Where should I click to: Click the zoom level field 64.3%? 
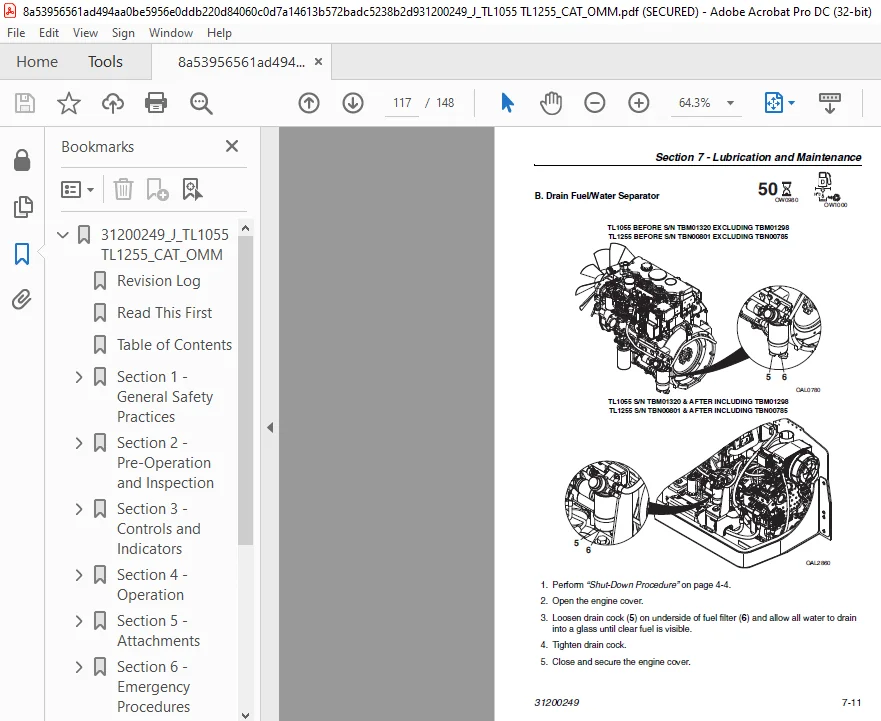[694, 103]
